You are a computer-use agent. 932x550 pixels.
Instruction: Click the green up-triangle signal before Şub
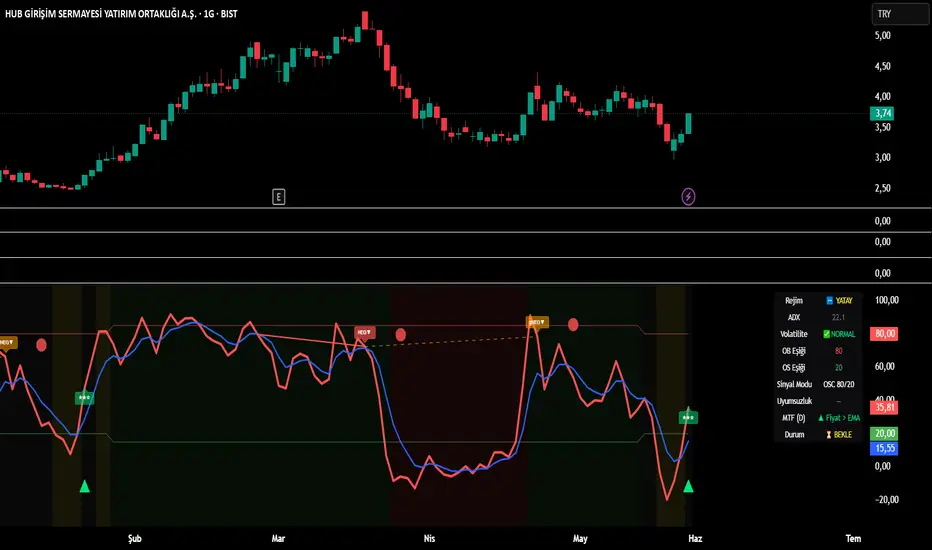click(x=84, y=486)
